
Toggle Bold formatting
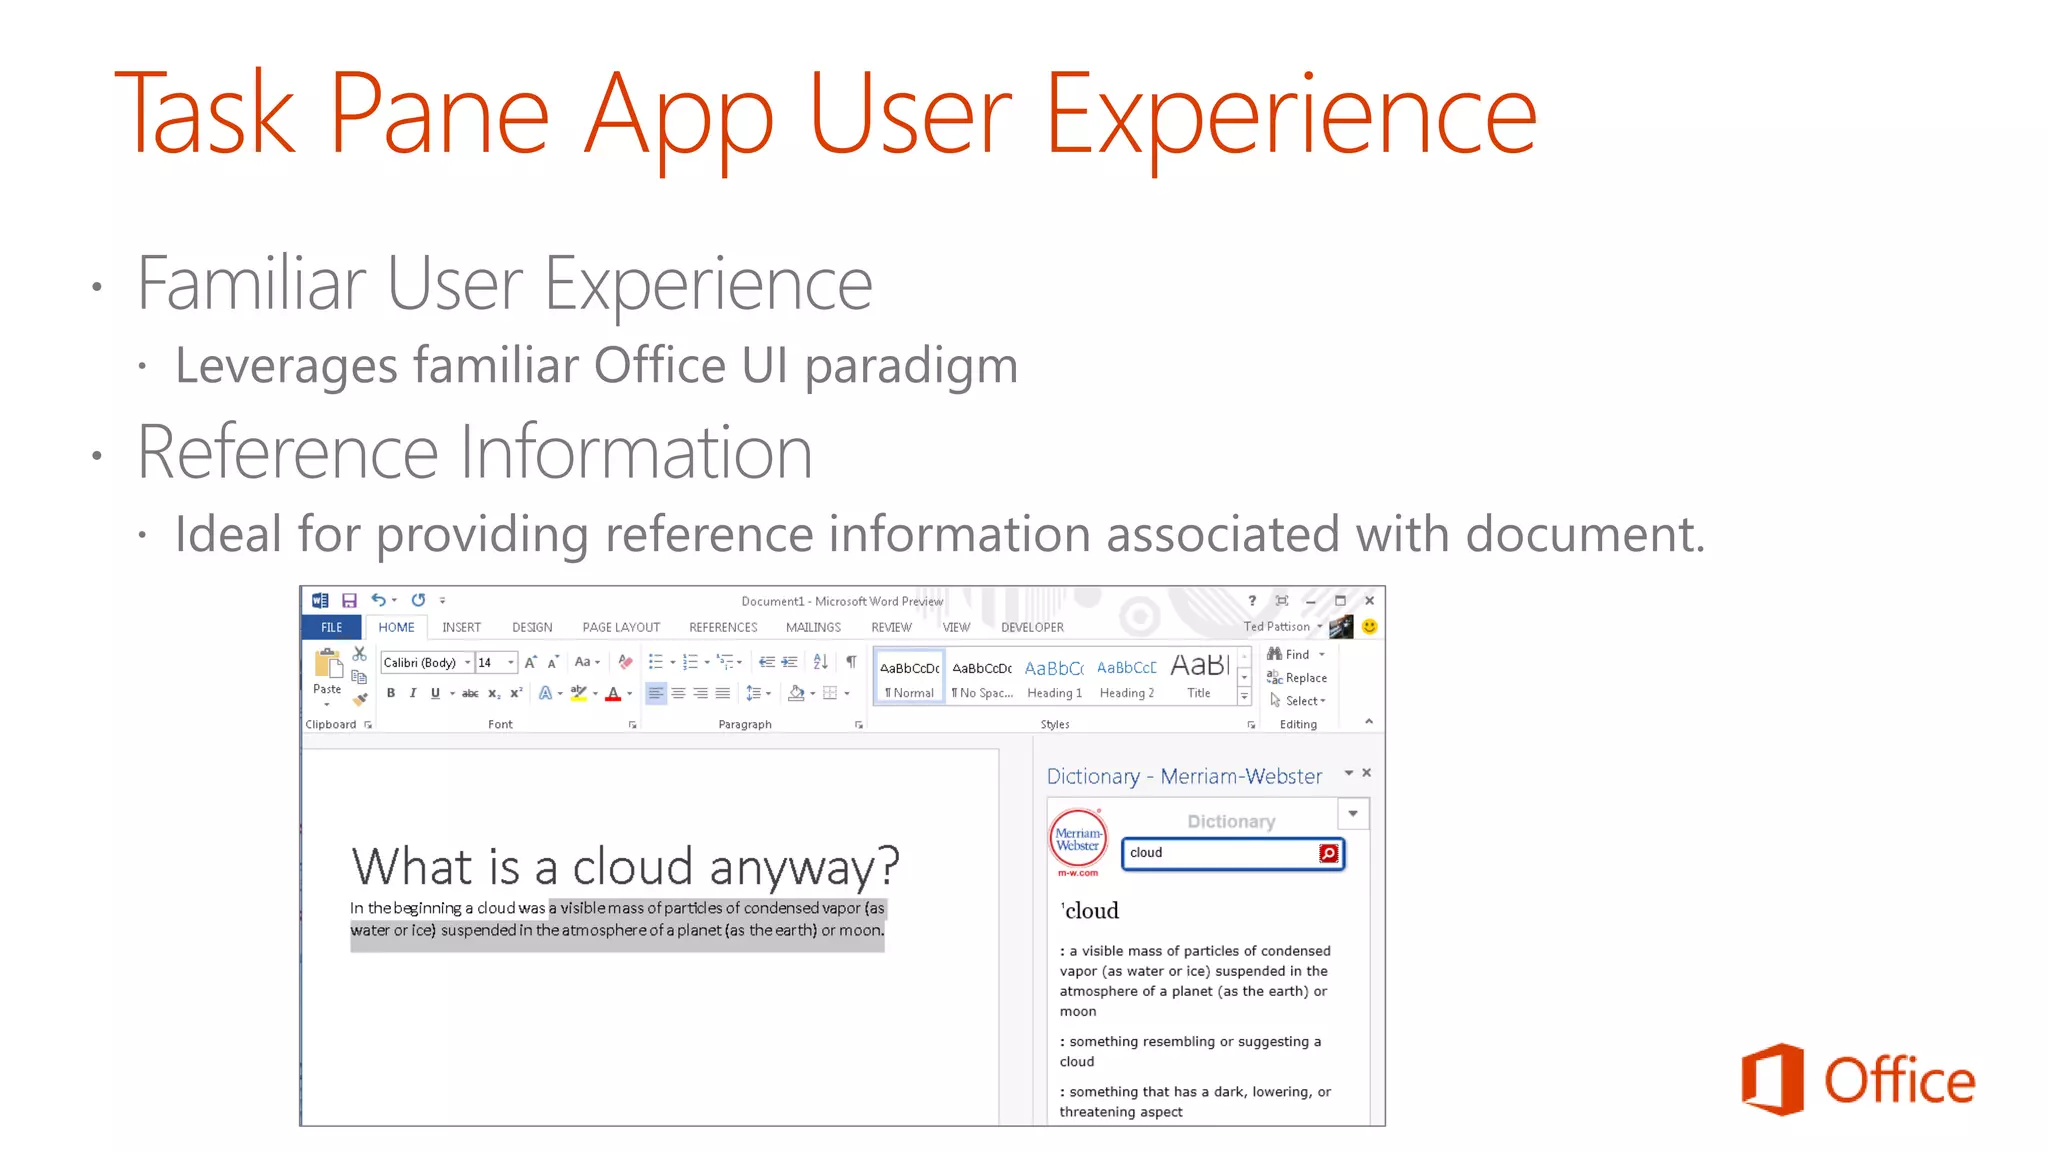pyautogui.click(x=391, y=693)
